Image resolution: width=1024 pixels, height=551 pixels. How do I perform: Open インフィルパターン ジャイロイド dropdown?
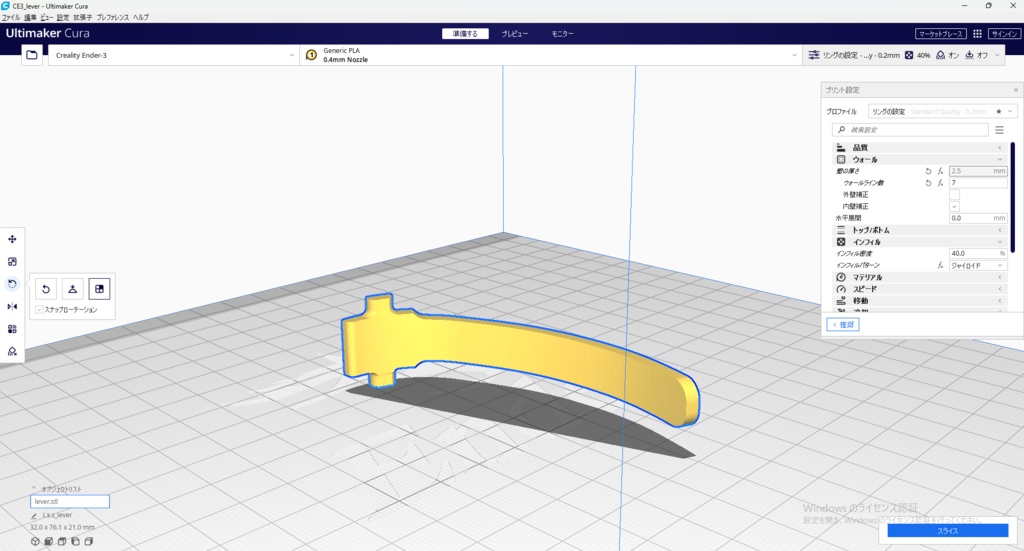pos(978,265)
